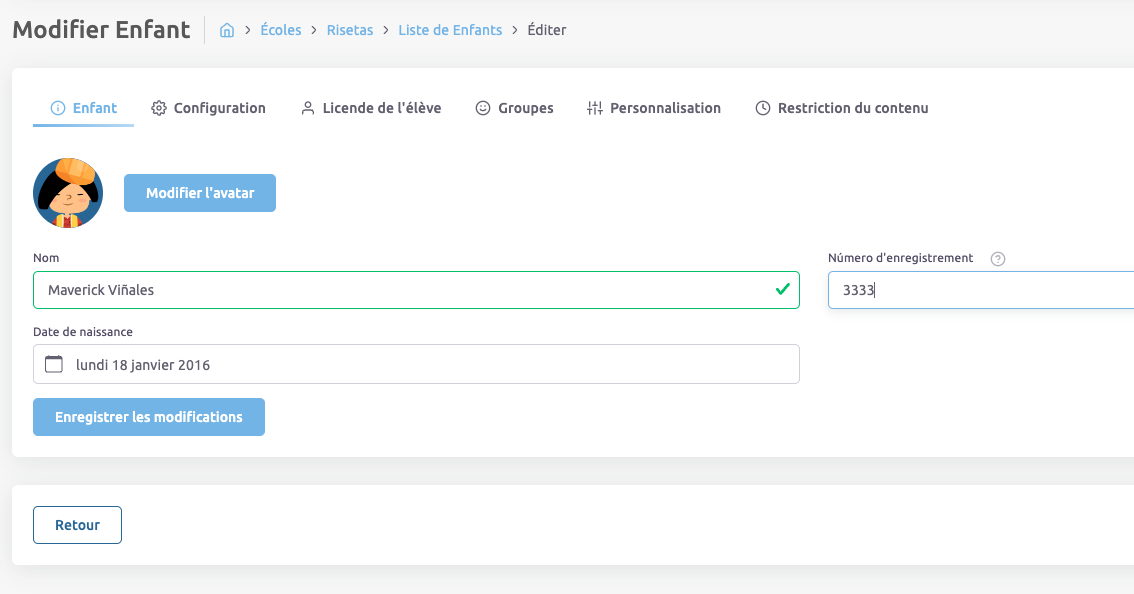Screen dimensions: 1134x594
Task: Click the clock icon for Restriction du contenu
Action: [763, 108]
